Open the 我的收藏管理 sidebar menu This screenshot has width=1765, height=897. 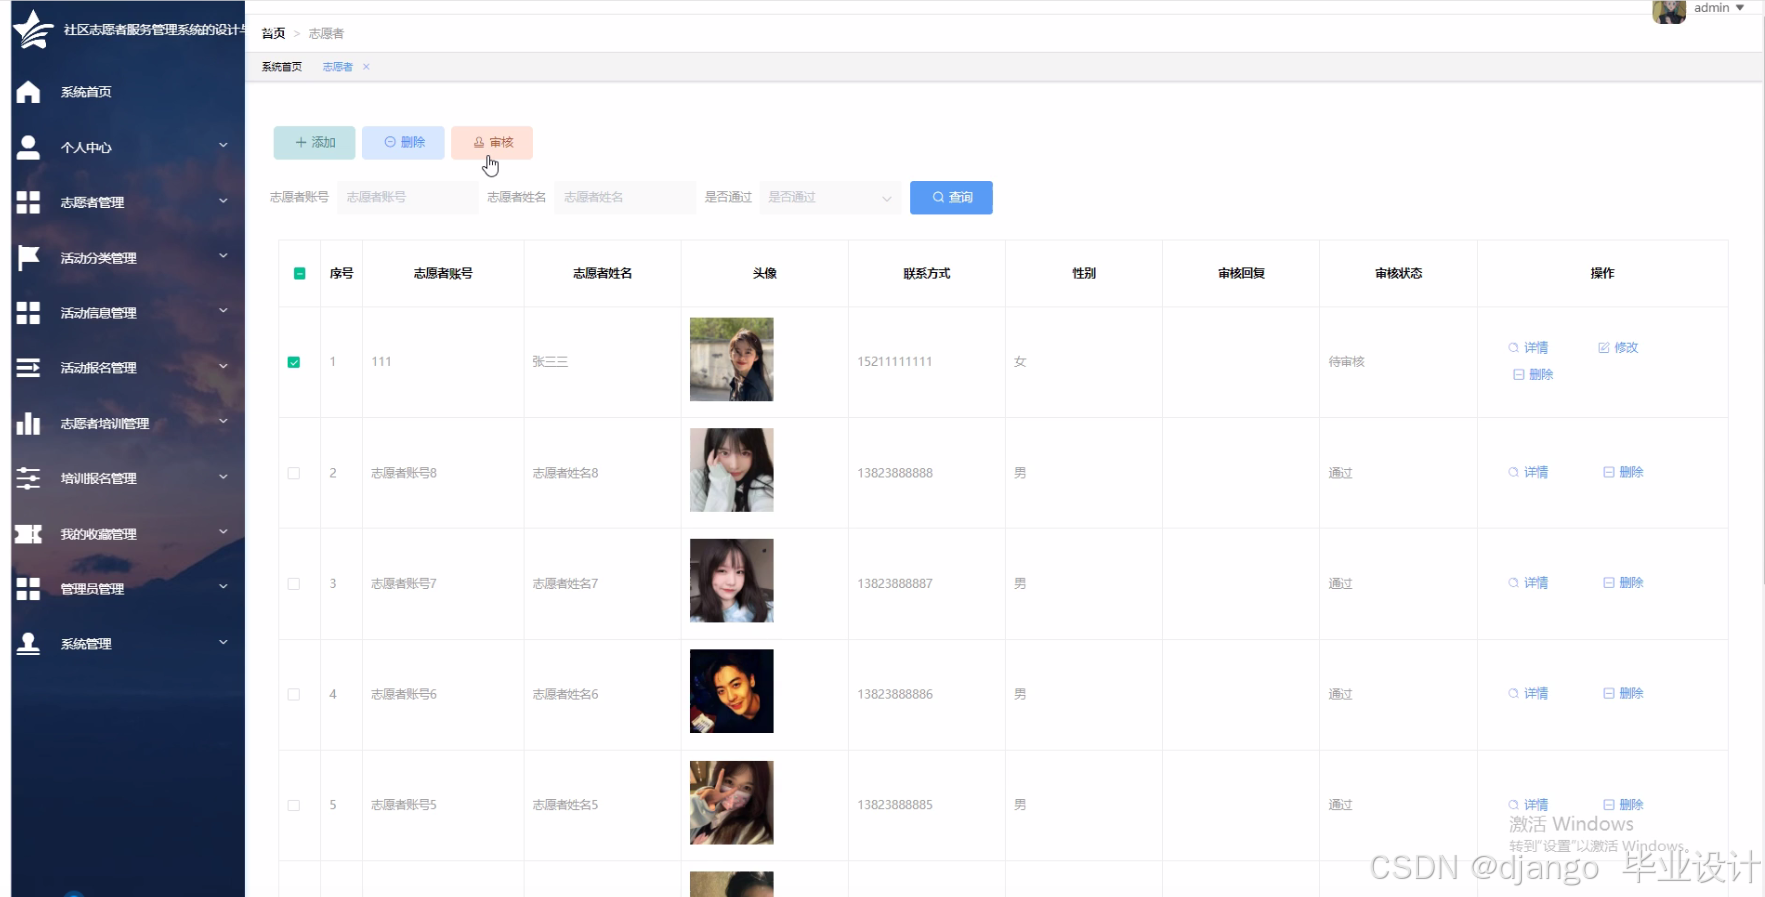tap(127, 534)
